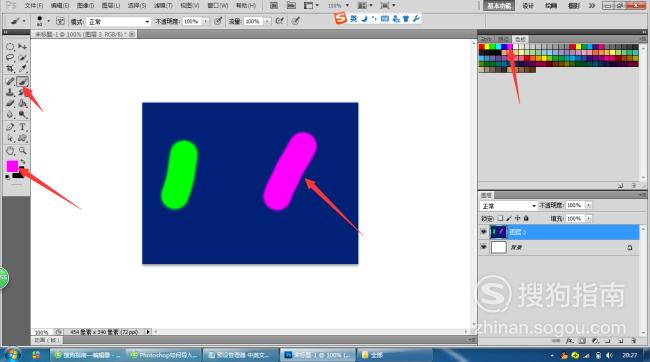Open the 文件(F) menu
Image resolution: width=650 pixels, height=362 pixels.
coord(34,5)
